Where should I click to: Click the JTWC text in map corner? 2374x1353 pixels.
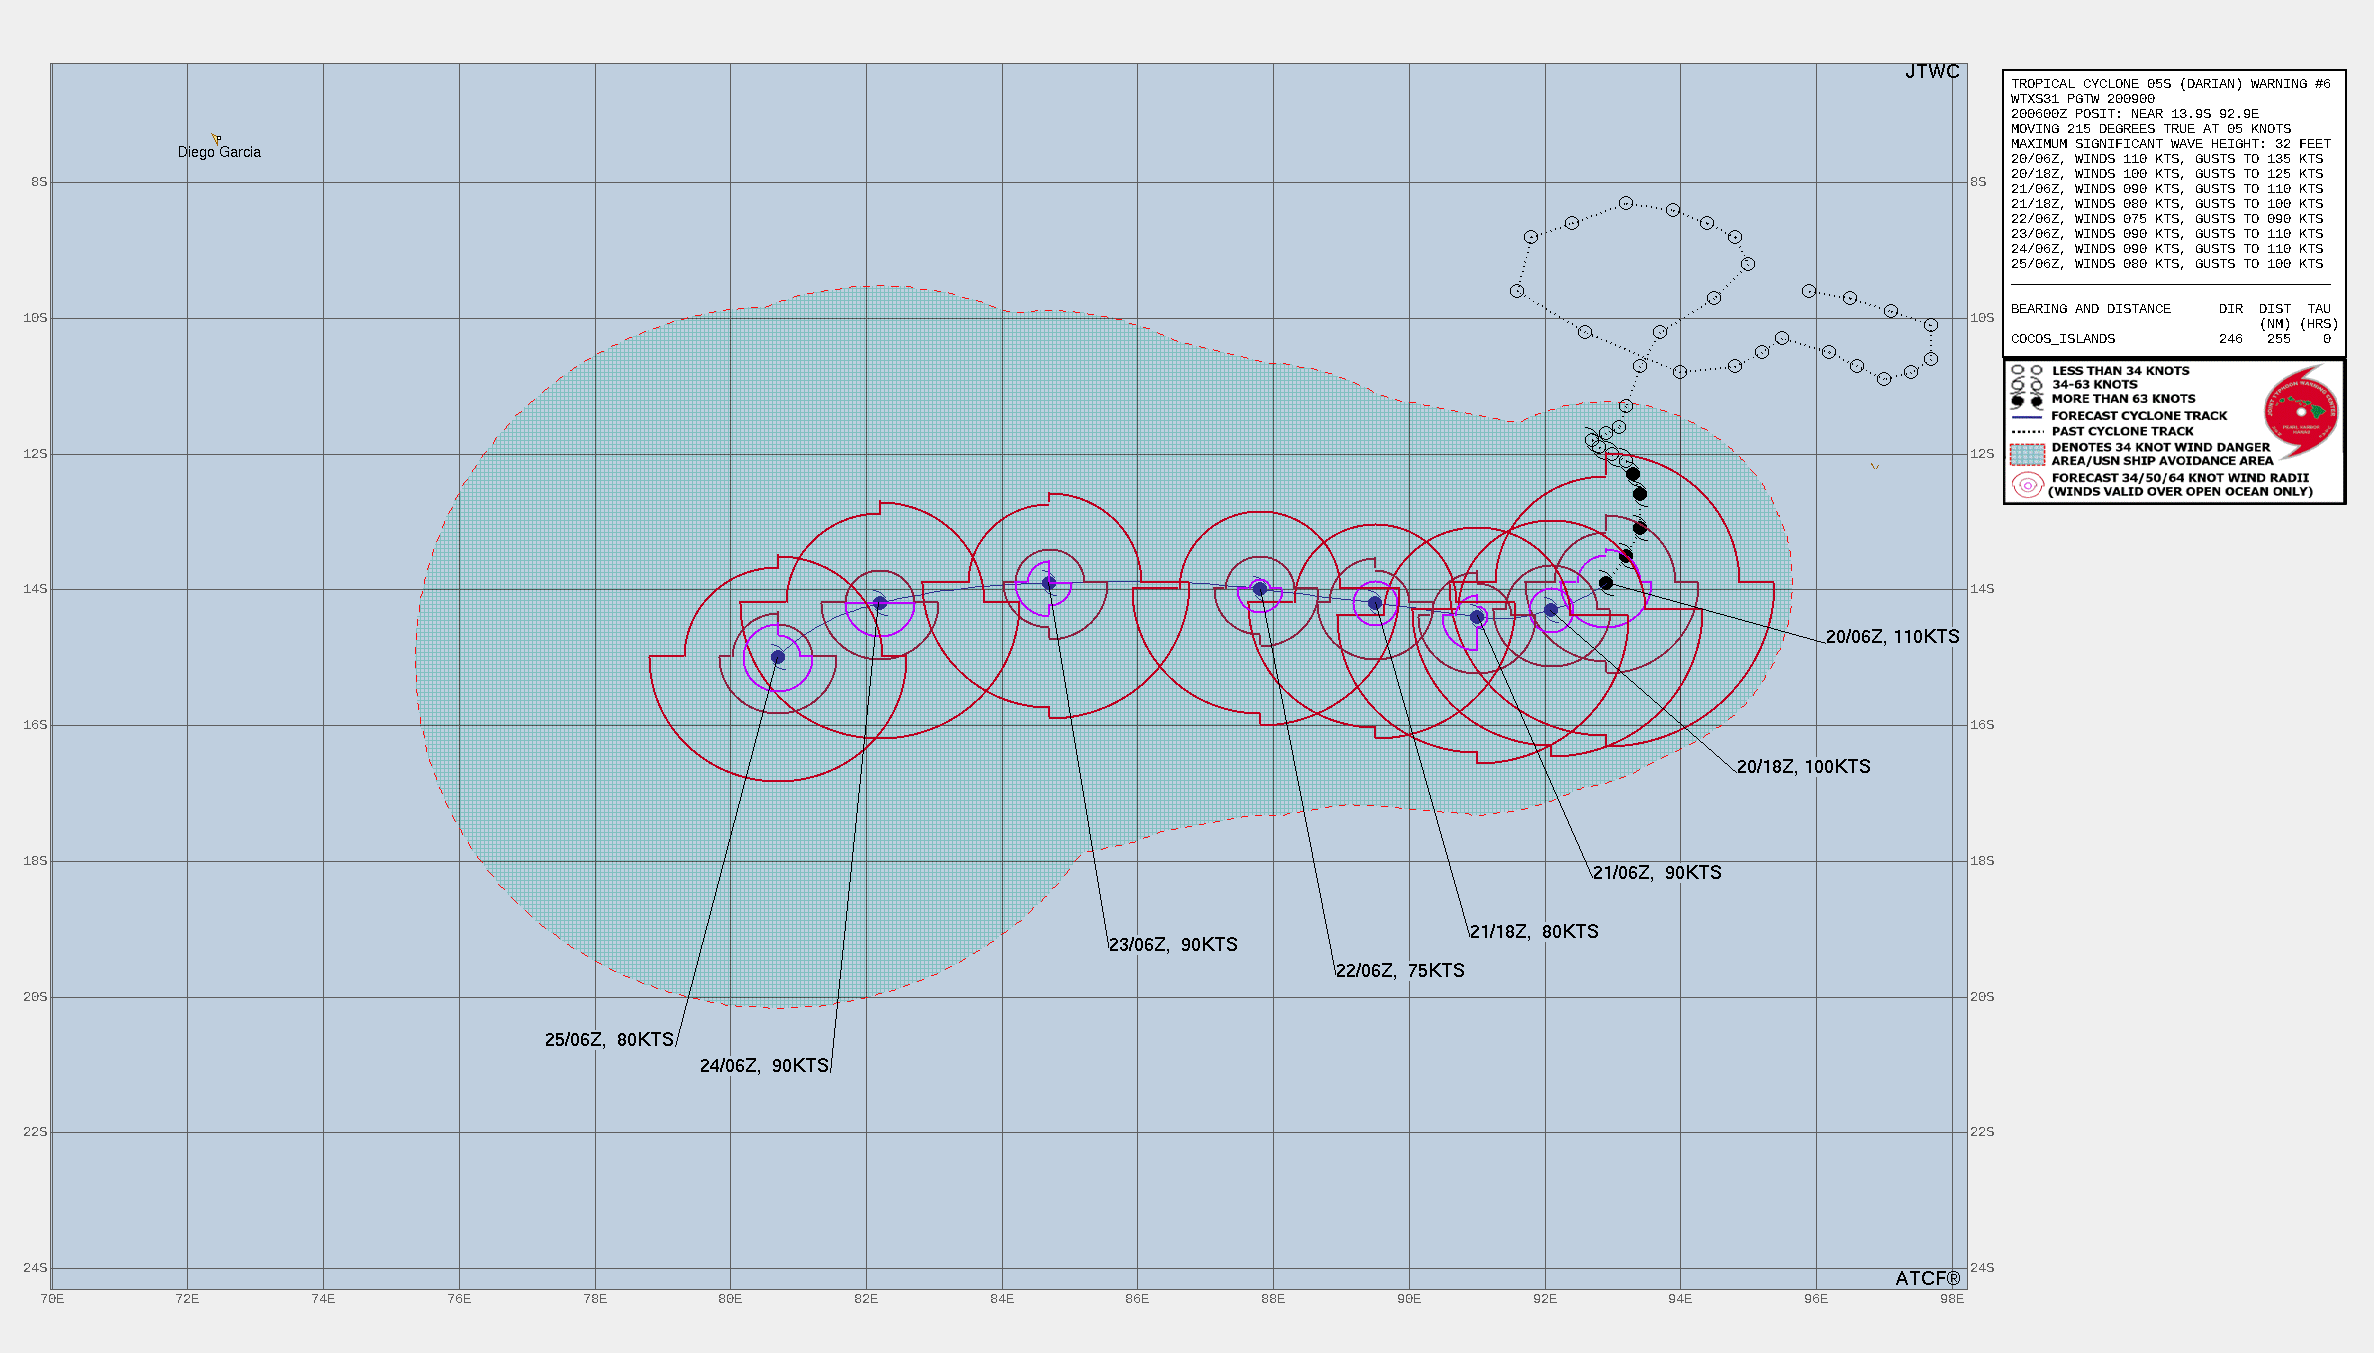(x=1932, y=72)
